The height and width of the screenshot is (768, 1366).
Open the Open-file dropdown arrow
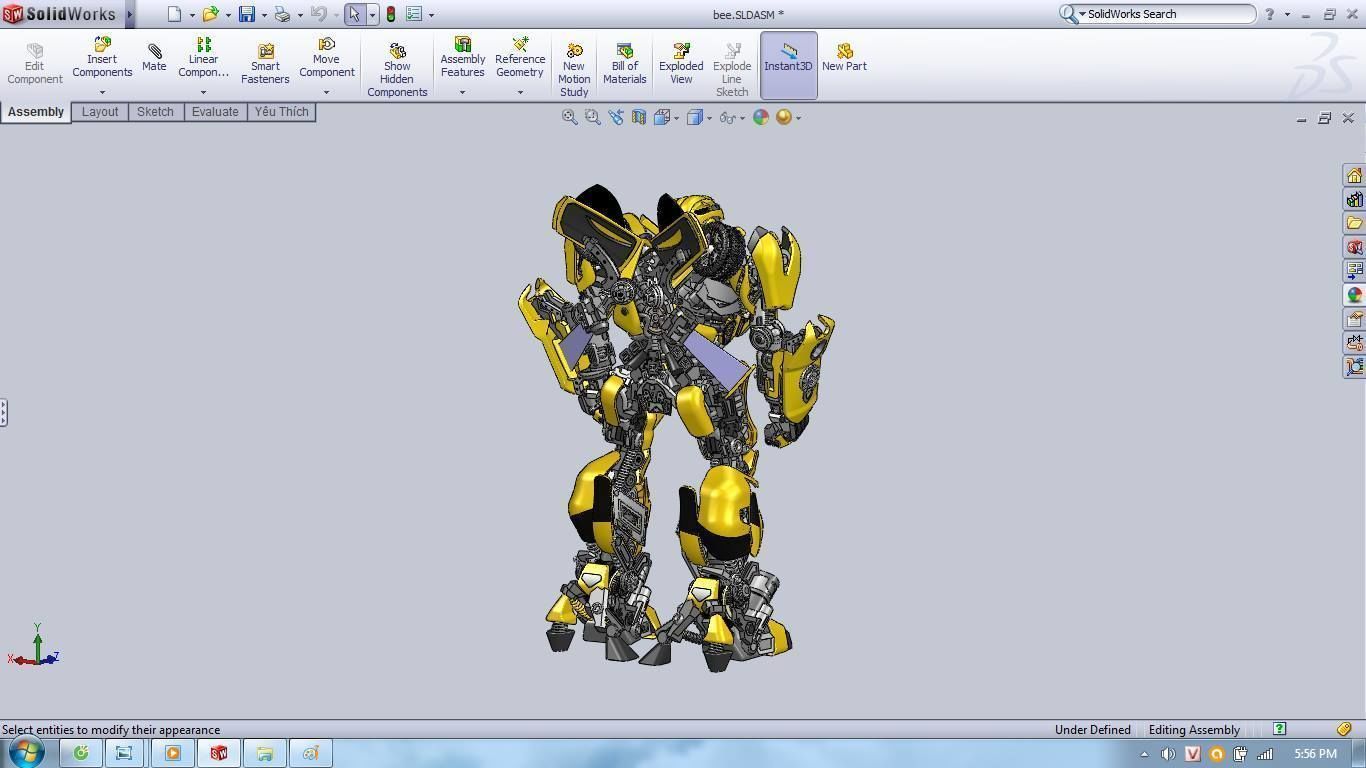click(228, 15)
